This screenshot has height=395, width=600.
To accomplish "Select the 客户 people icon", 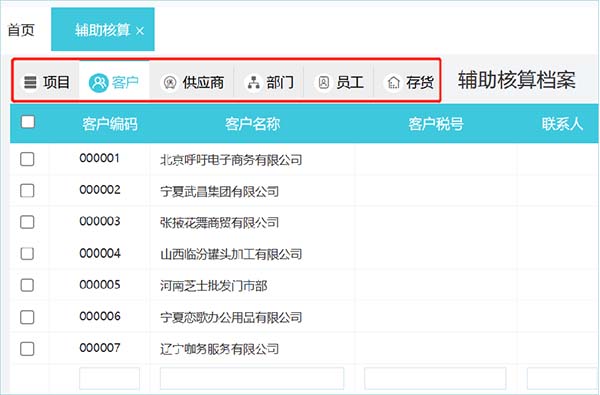I will (x=98, y=82).
